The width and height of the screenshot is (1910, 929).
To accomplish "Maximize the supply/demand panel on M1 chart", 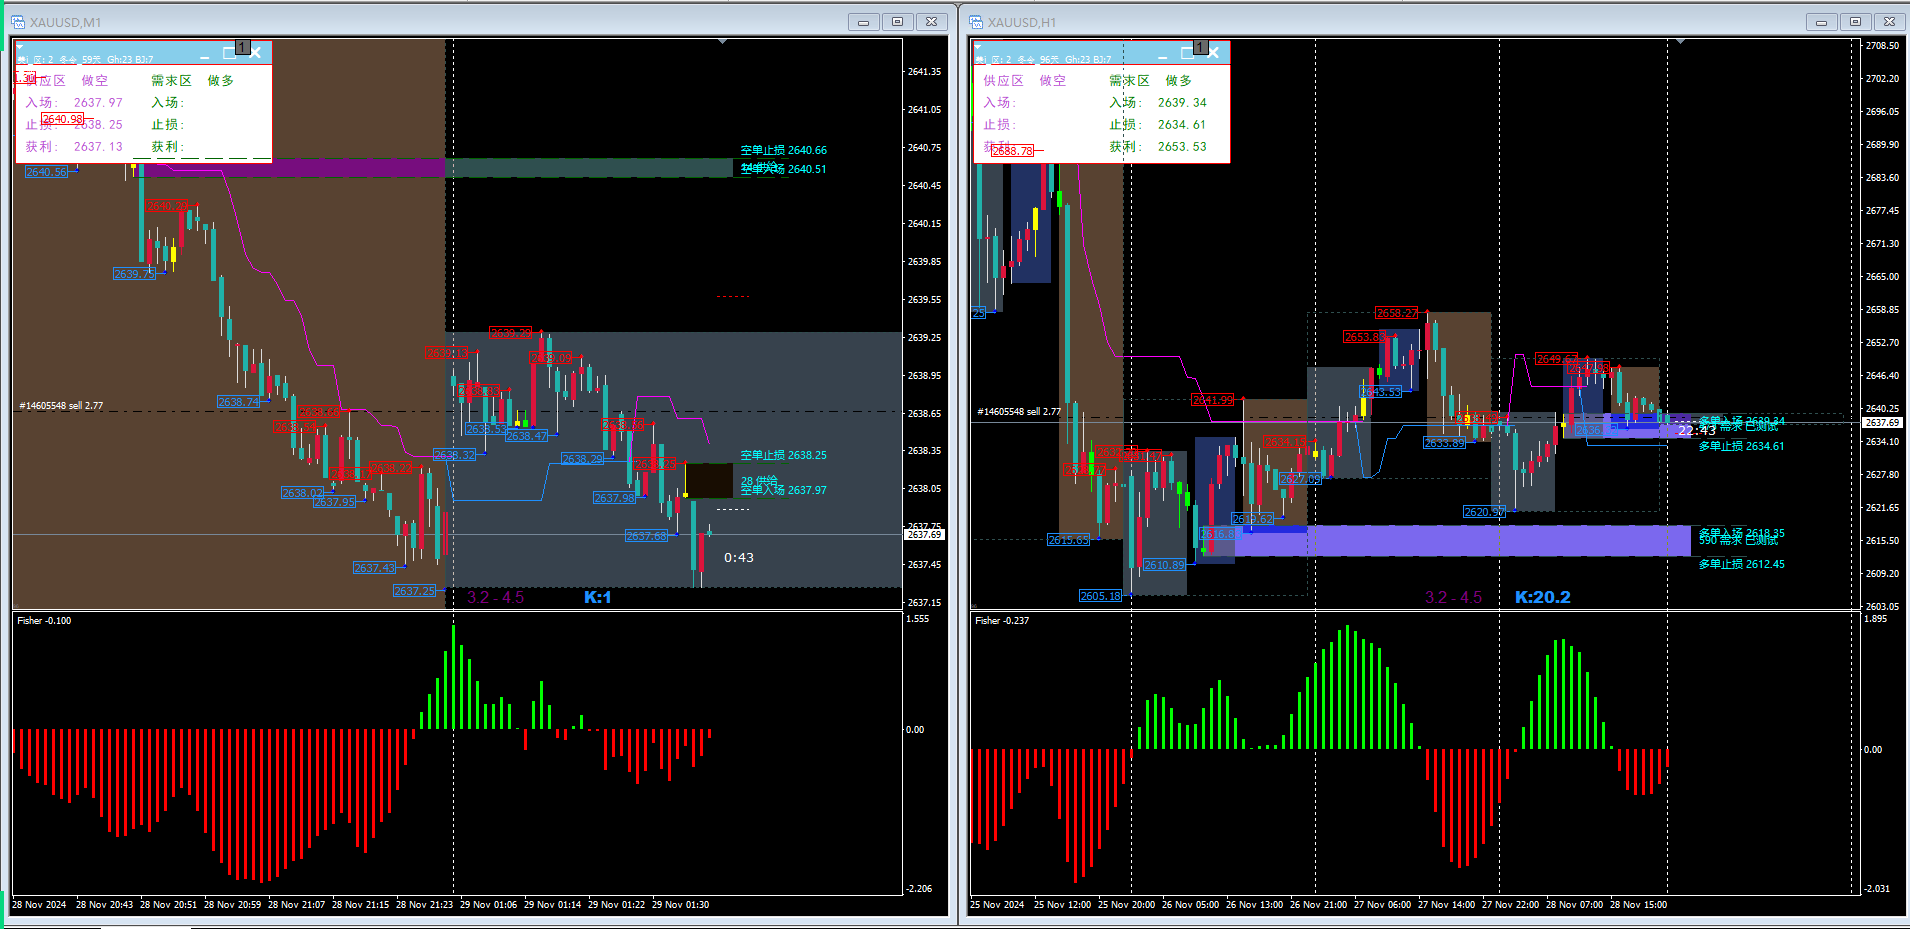I will [229, 52].
